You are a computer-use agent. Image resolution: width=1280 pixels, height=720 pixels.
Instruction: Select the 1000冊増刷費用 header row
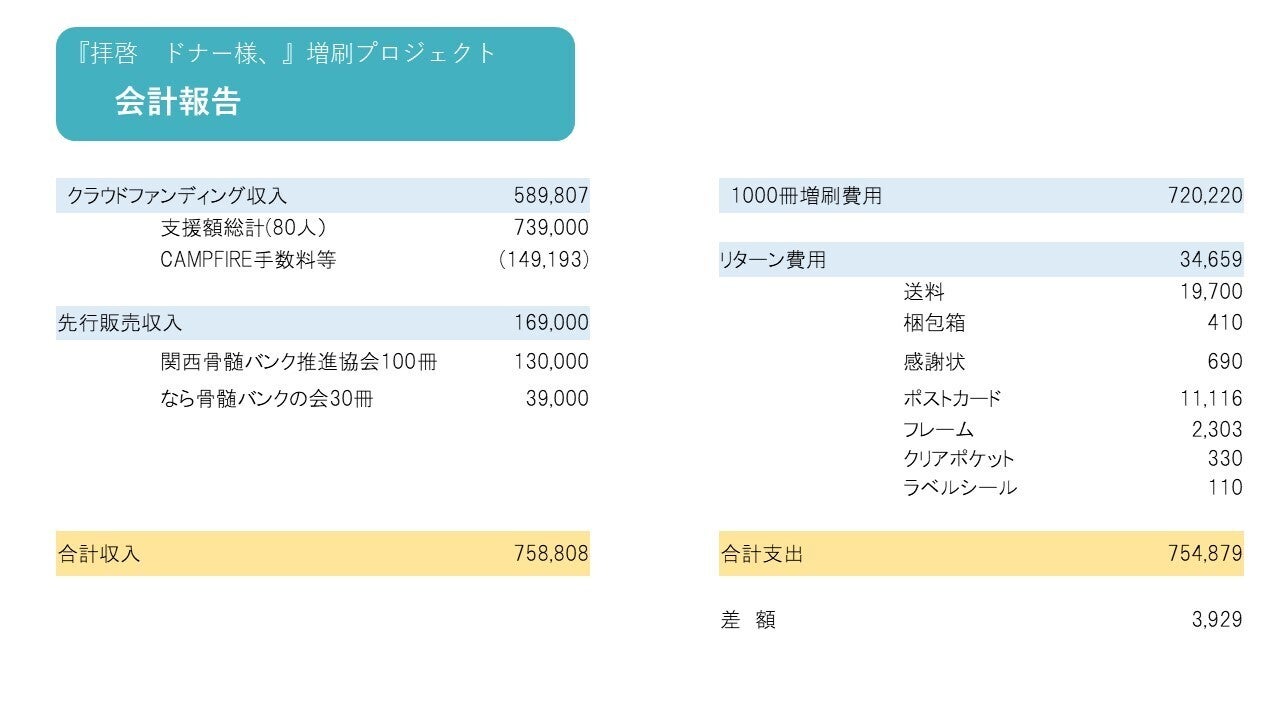click(x=980, y=196)
